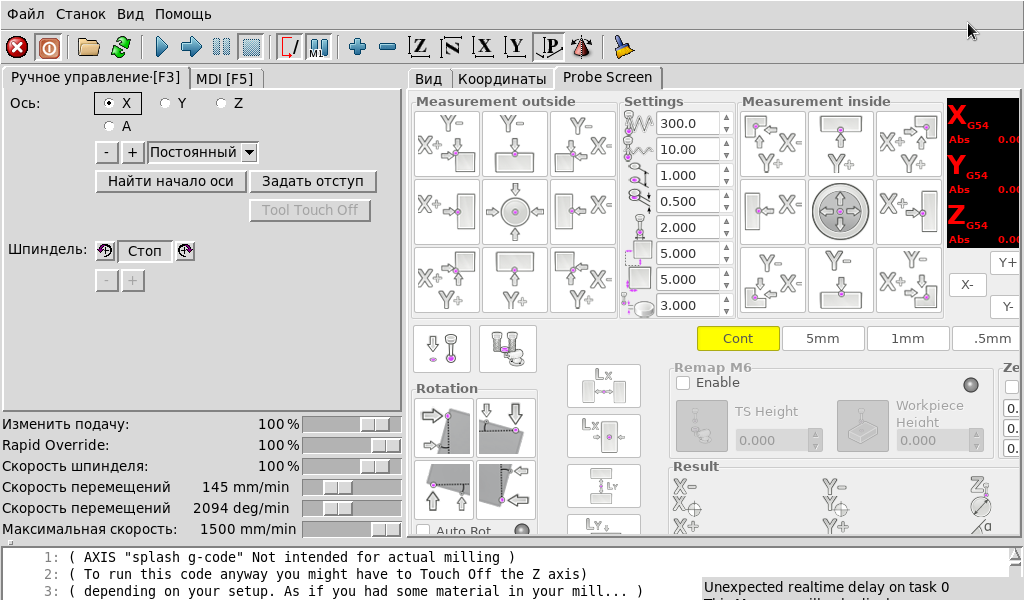1024x600 pixels.
Task: Enable the Remap M6 checkbox
Action: pos(683,383)
